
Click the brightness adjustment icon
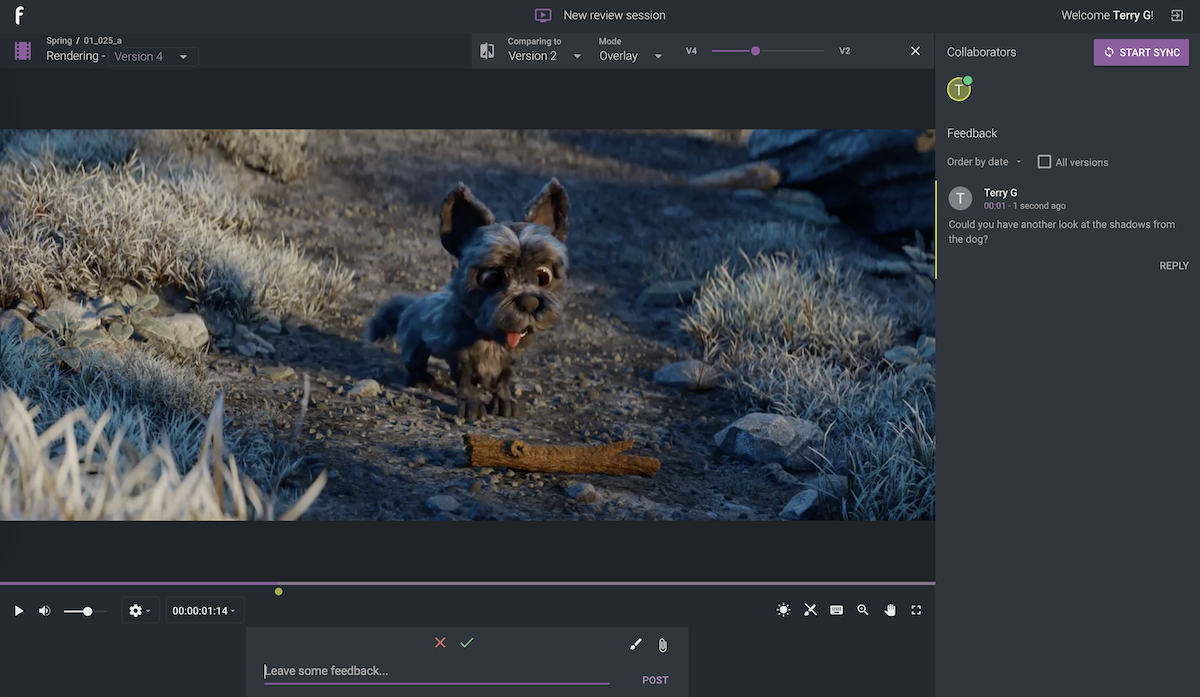click(783, 610)
